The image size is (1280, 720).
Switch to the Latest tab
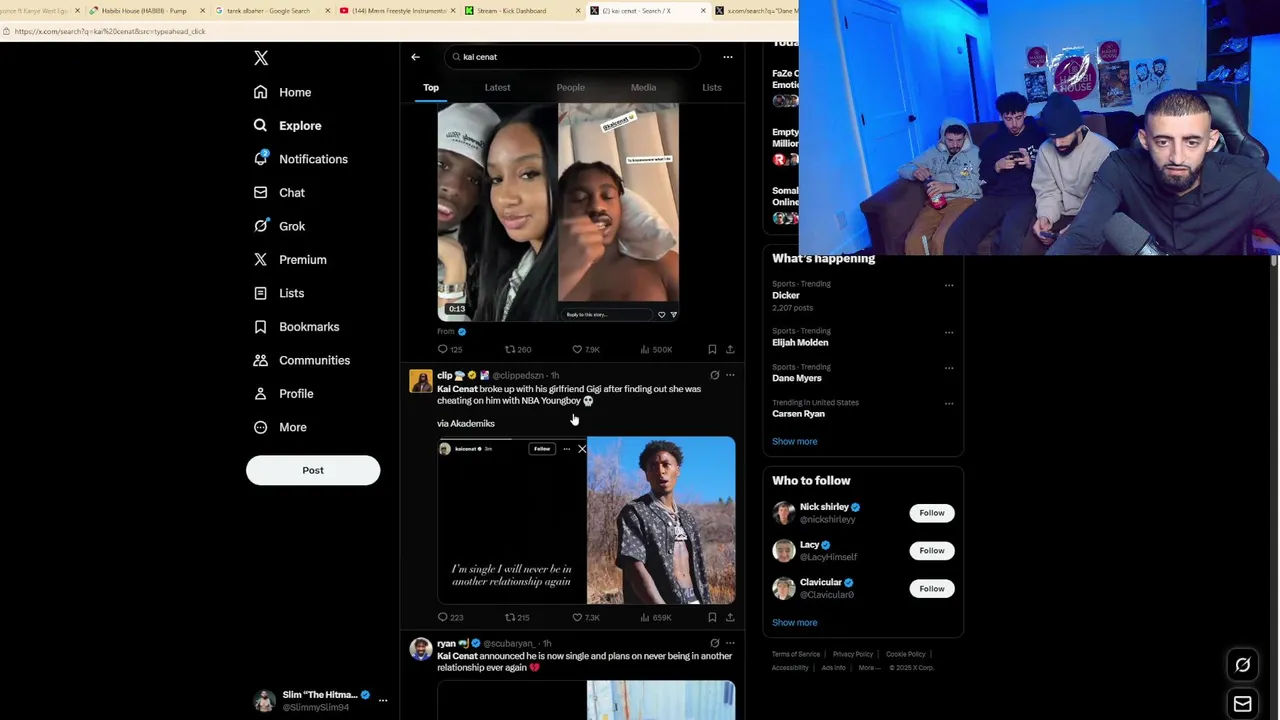pyautogui.click(x=497, y=87)
